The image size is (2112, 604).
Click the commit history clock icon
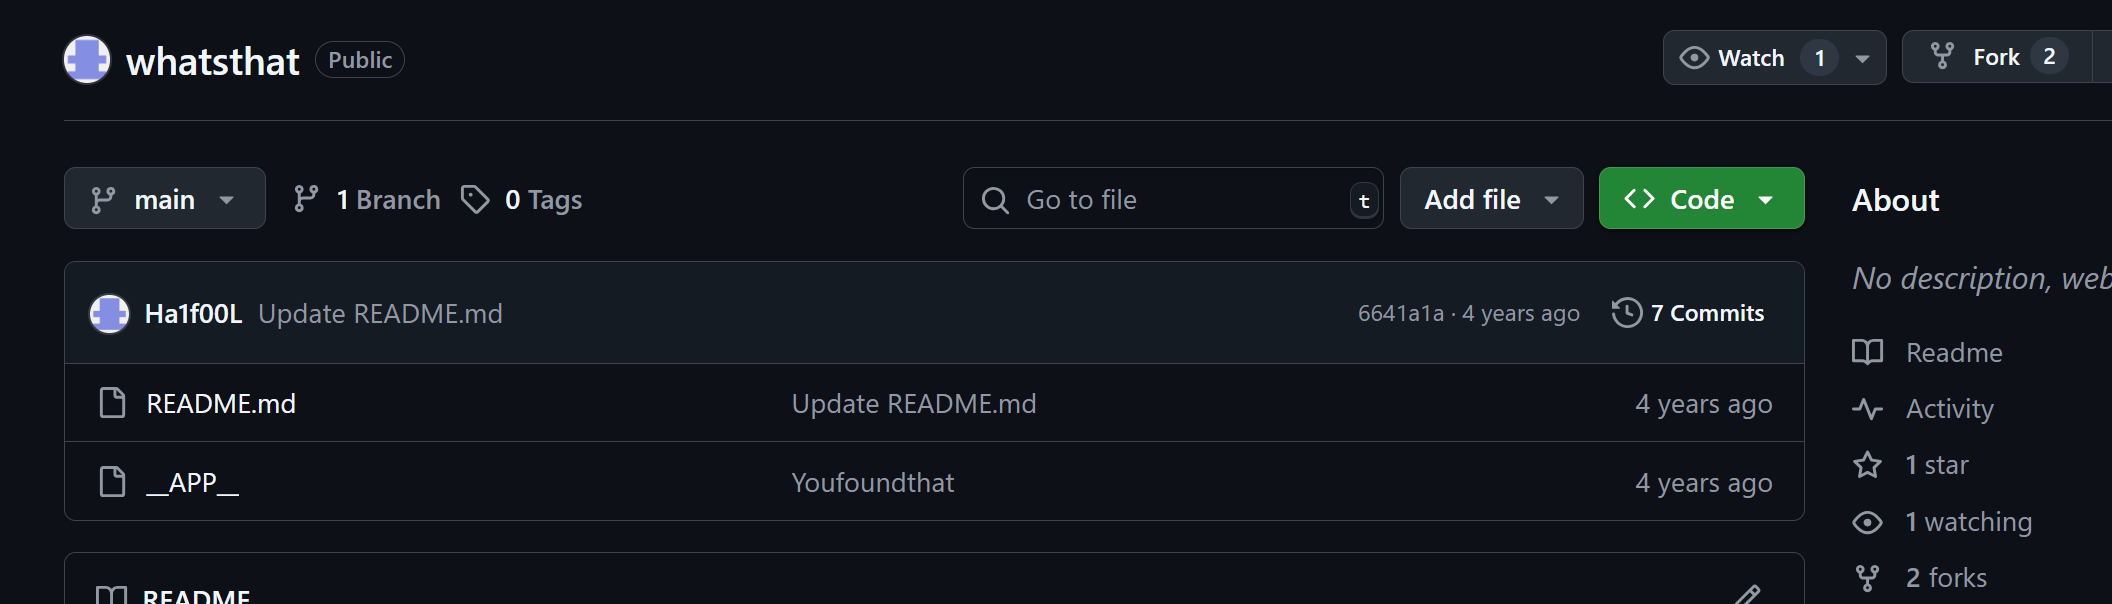tap(1626, 313)
